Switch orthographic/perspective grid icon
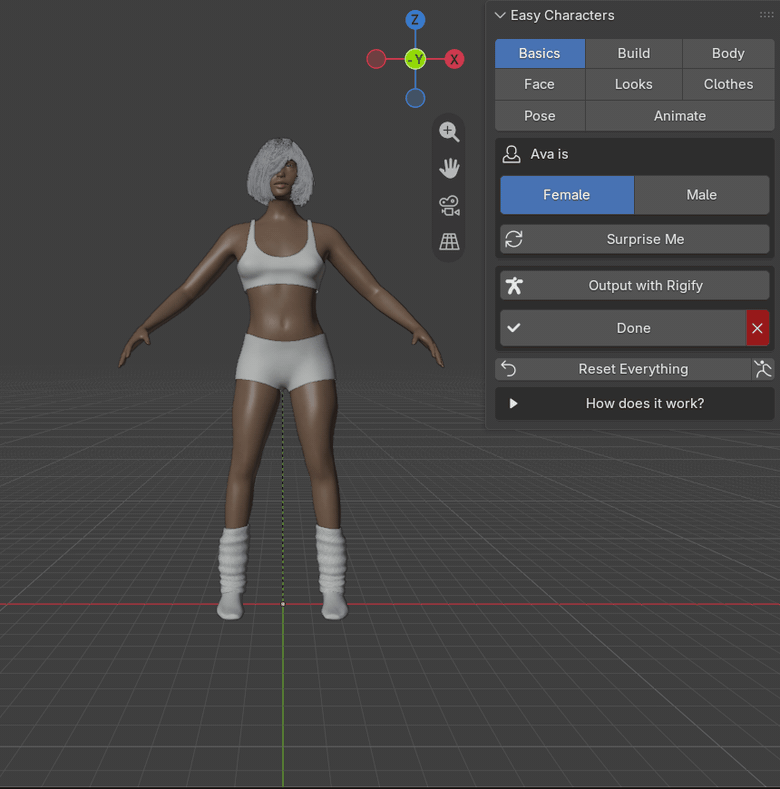The width and height of the screenshot is (780, 789). 449,242
